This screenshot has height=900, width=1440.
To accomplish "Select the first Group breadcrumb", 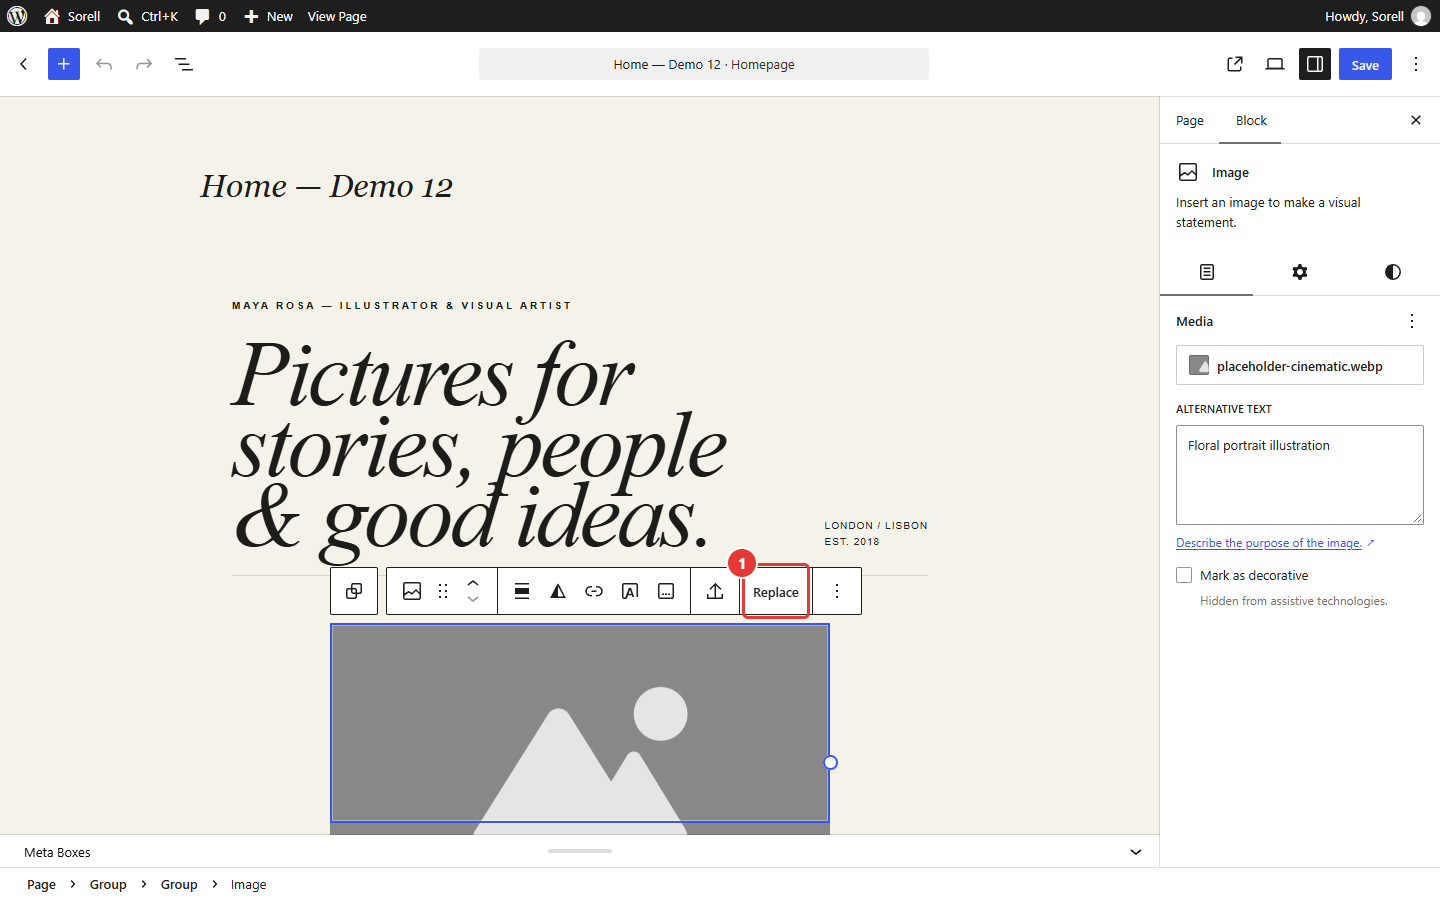I will 108,884.
